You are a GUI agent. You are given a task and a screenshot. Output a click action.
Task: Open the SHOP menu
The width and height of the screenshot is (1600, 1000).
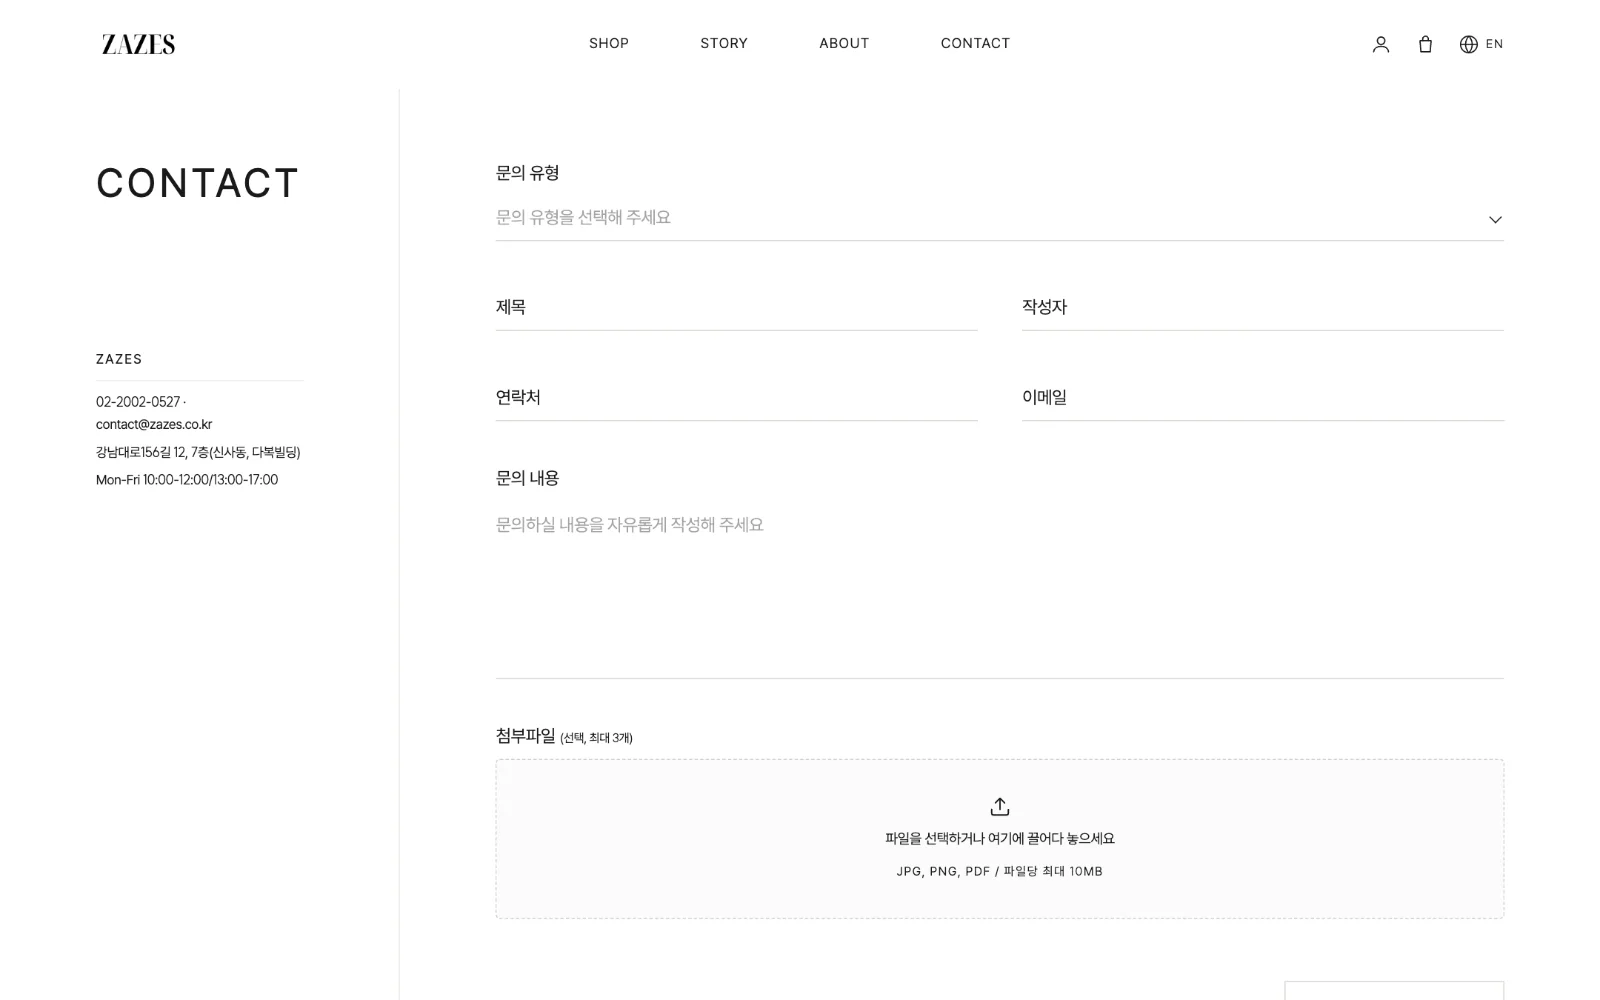[609, 43]
